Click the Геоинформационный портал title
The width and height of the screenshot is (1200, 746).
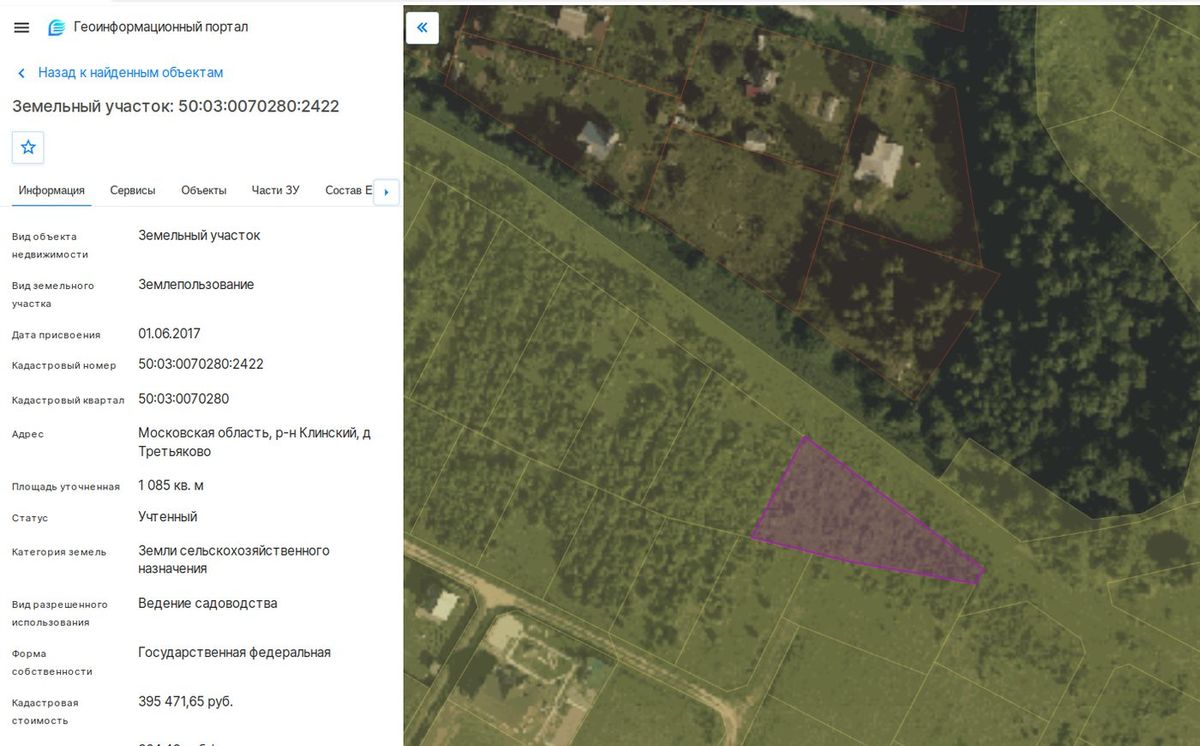[x=161, y=27]
